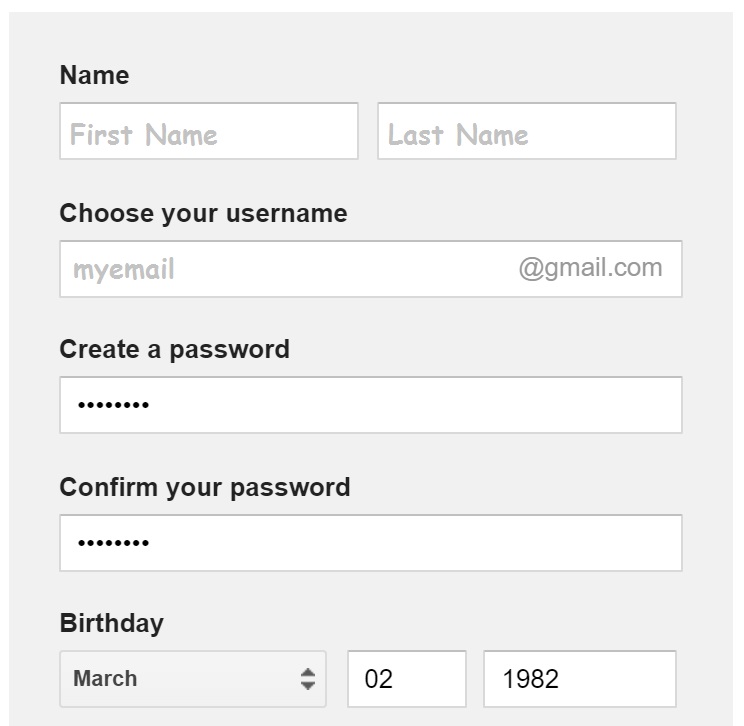The width and height of the screenshot is (744, 726).
Task: Click the First Name placeholder text
Action: [x=143, y=135]
